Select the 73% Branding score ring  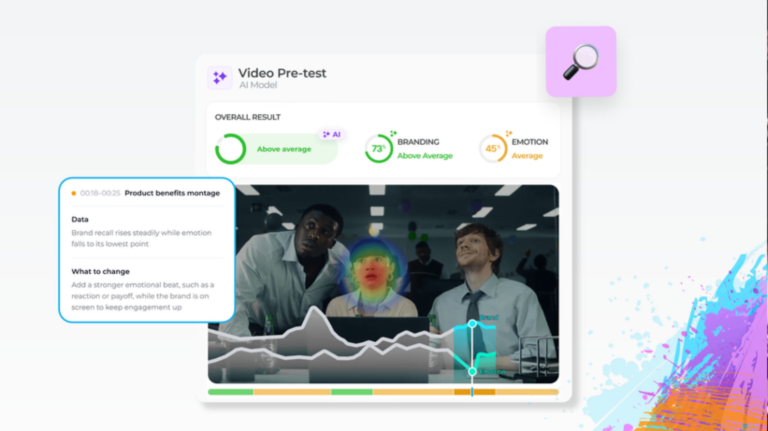(x=379, y=148)
